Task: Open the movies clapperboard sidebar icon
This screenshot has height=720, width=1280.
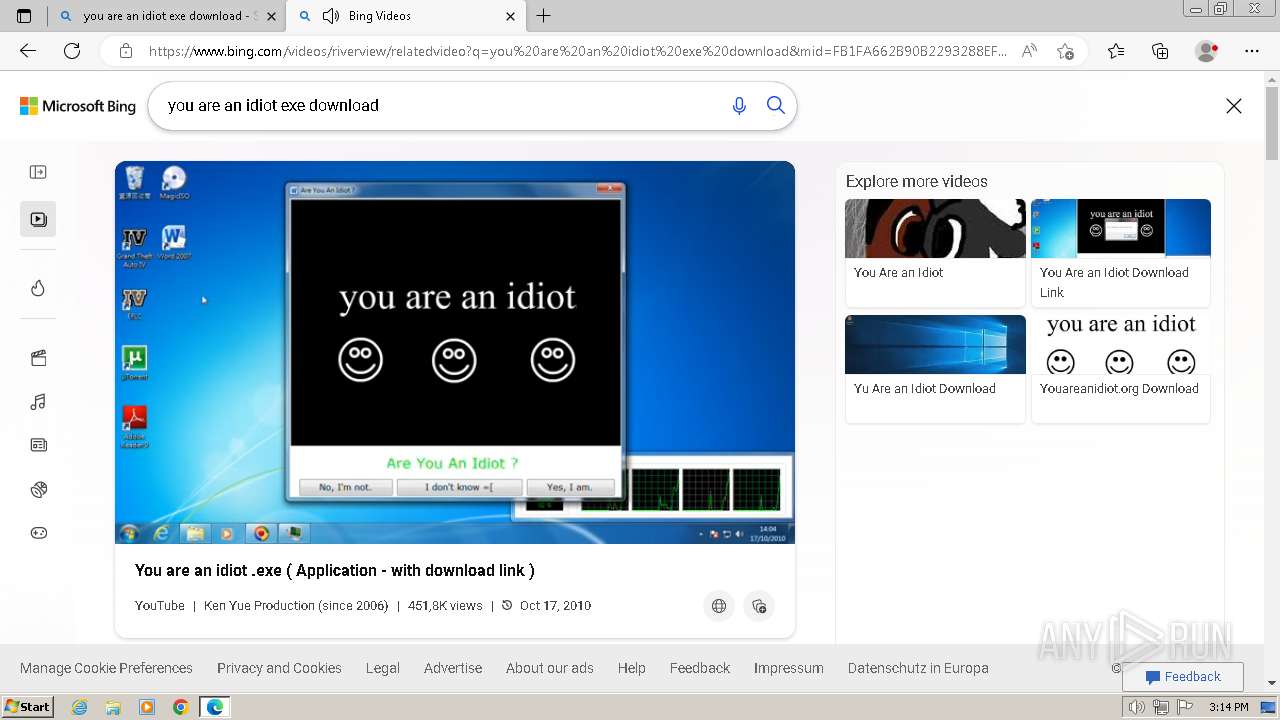Action: coord(38,358)
